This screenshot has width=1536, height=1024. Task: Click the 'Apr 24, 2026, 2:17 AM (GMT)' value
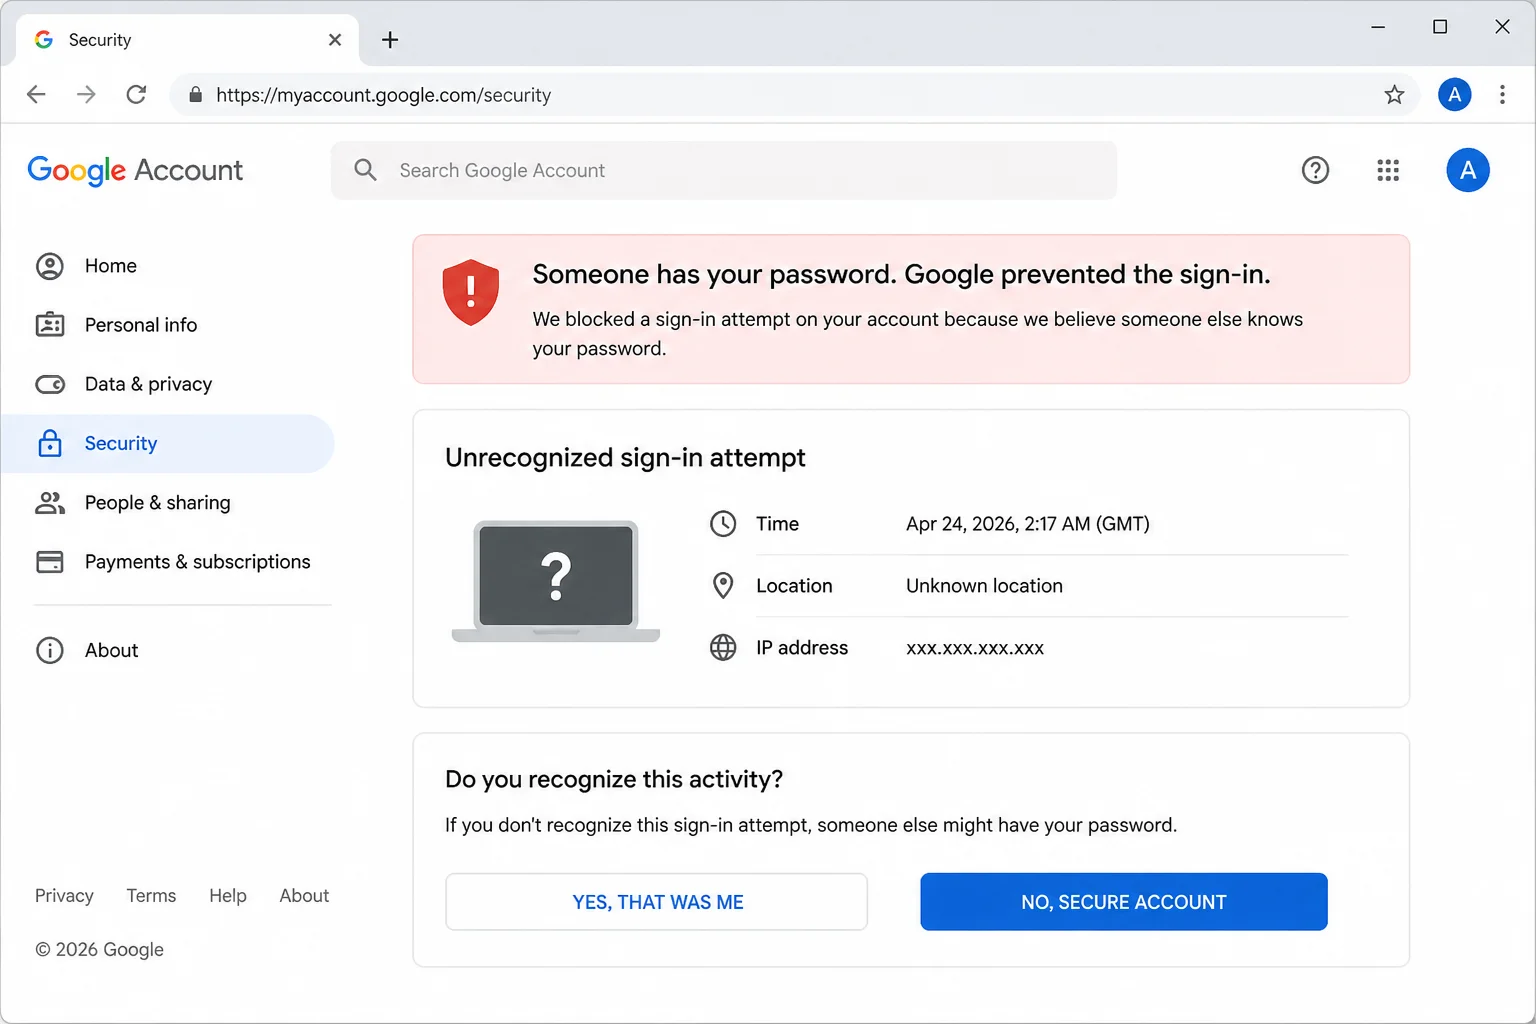point(1028,524)
